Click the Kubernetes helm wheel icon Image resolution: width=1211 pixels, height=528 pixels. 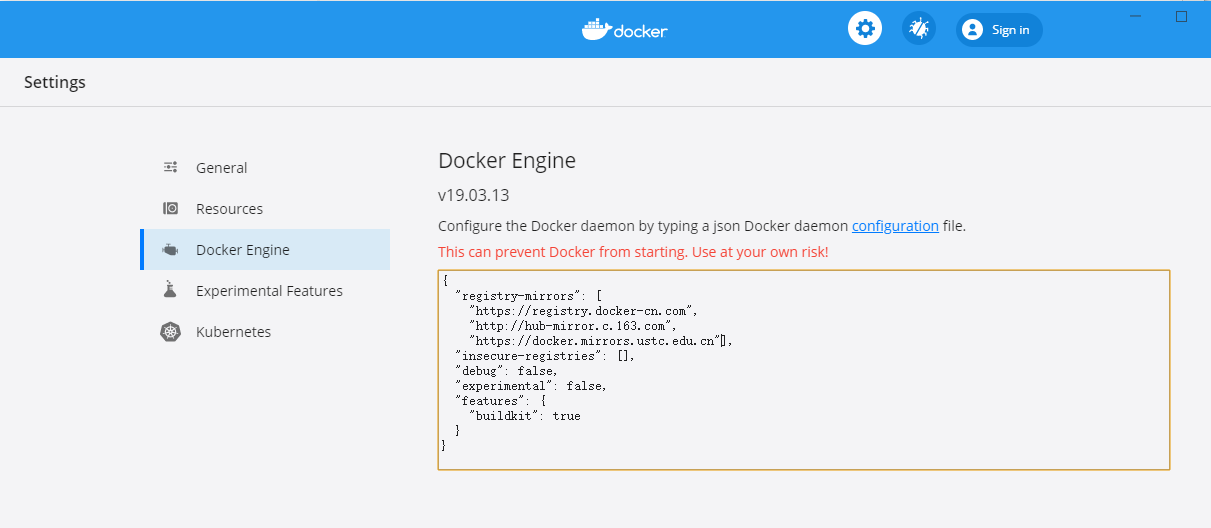click(x=171, y=332)
